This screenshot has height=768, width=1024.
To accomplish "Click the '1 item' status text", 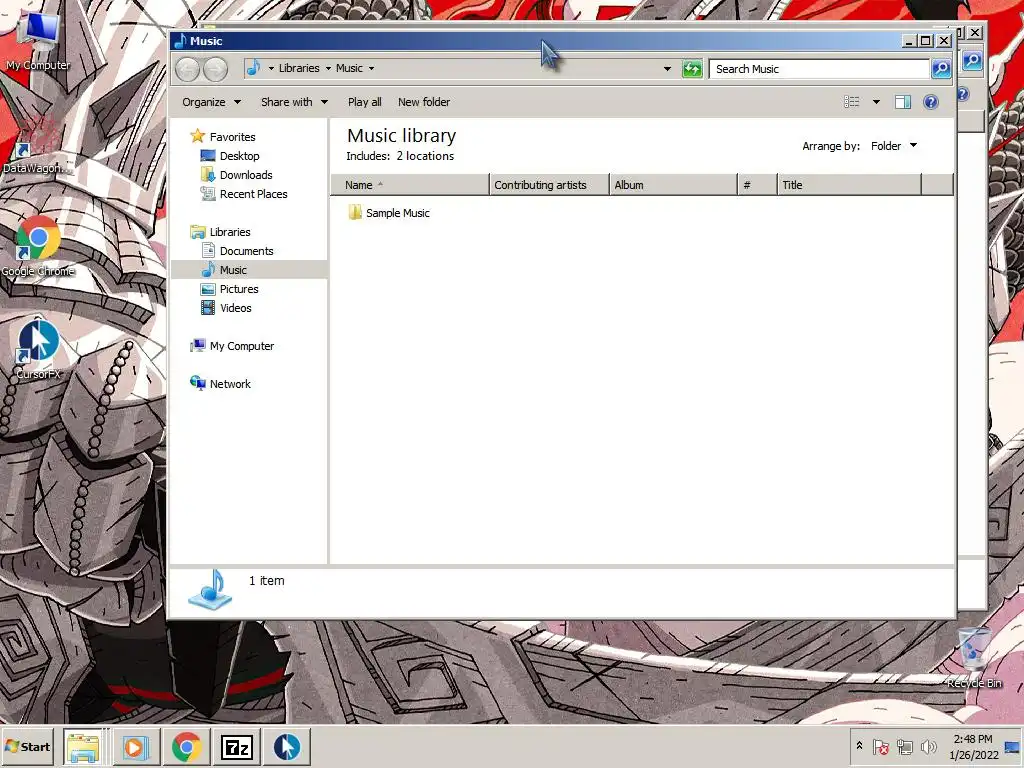I will tap(266, 581).
